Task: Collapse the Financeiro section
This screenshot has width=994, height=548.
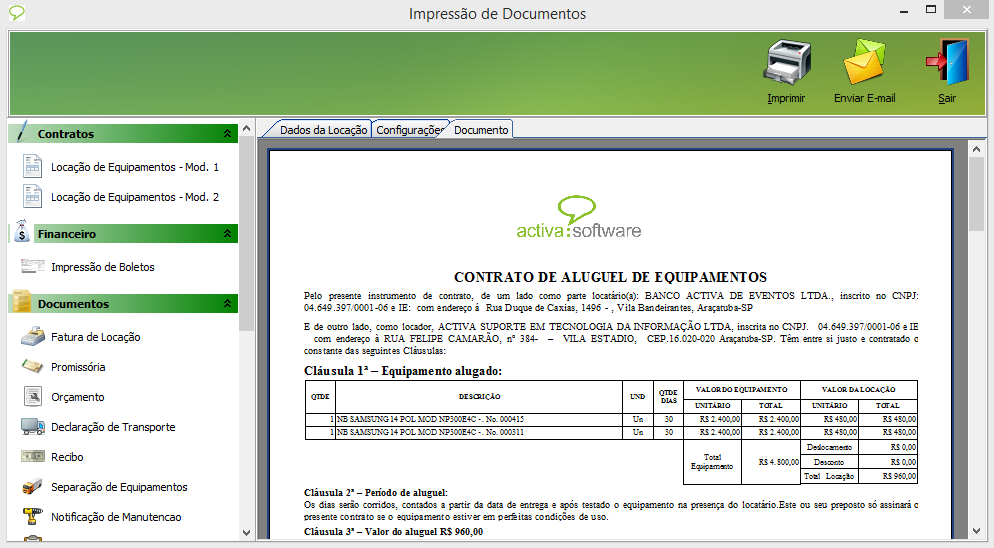Action: pos(227,234)
